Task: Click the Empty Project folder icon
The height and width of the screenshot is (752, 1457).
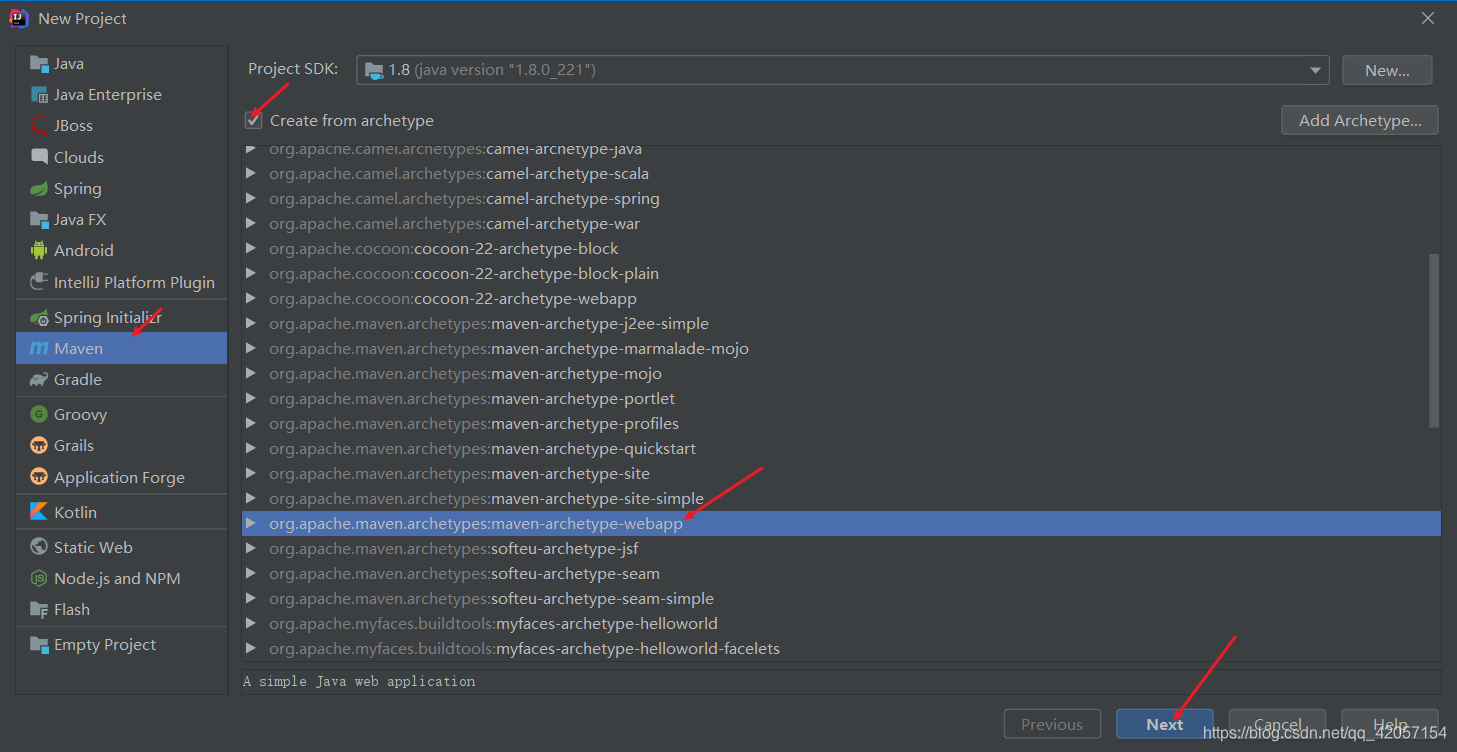Action: (39, 645)
